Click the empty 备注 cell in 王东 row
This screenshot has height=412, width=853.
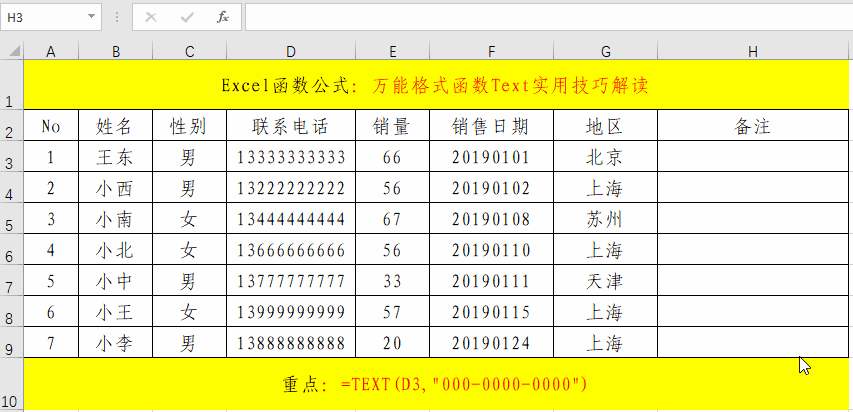click(x=753, y=156)
